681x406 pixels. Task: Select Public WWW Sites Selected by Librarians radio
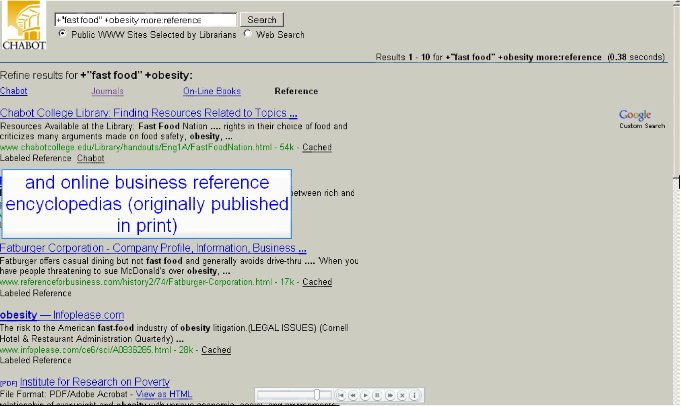click(x=63, y=33)
